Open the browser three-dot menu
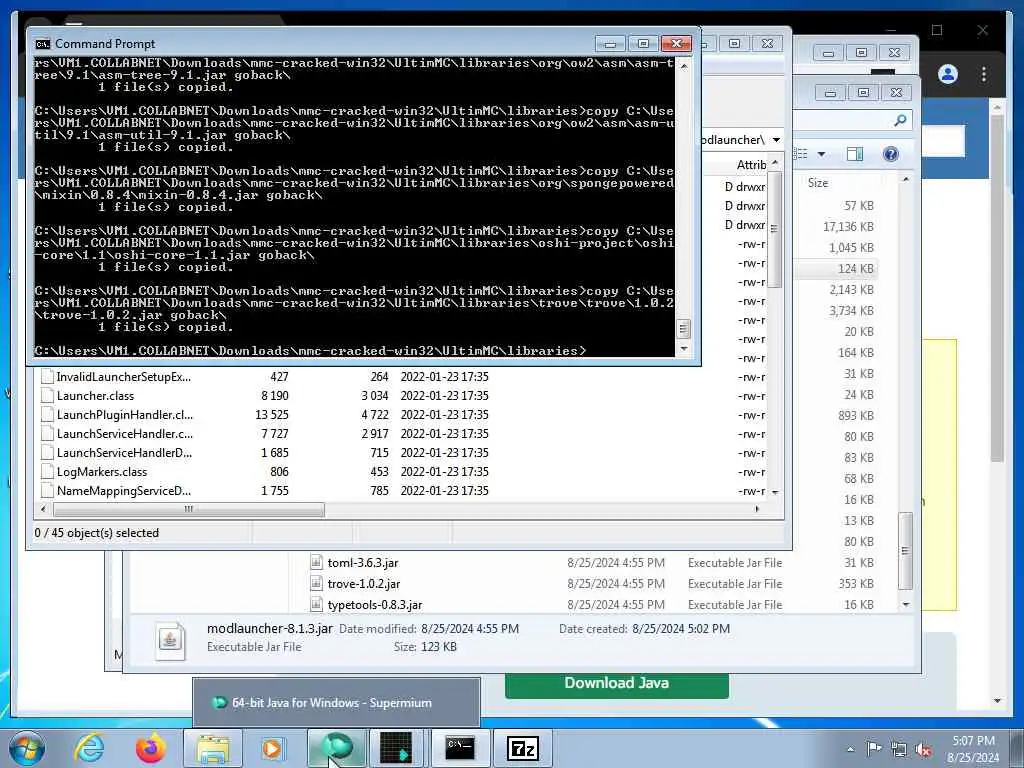The height and width of the screenshot is (768, 1024). pos(984,74)
